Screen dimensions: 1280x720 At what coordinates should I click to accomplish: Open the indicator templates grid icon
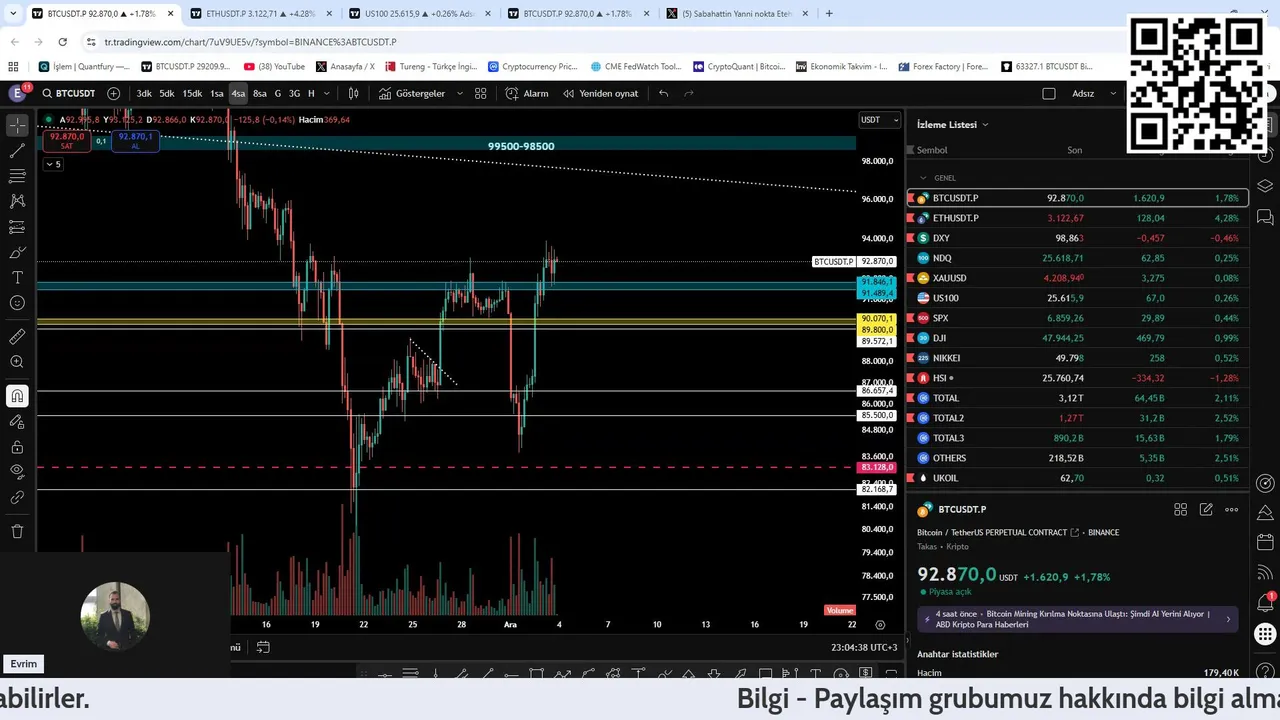481,93
